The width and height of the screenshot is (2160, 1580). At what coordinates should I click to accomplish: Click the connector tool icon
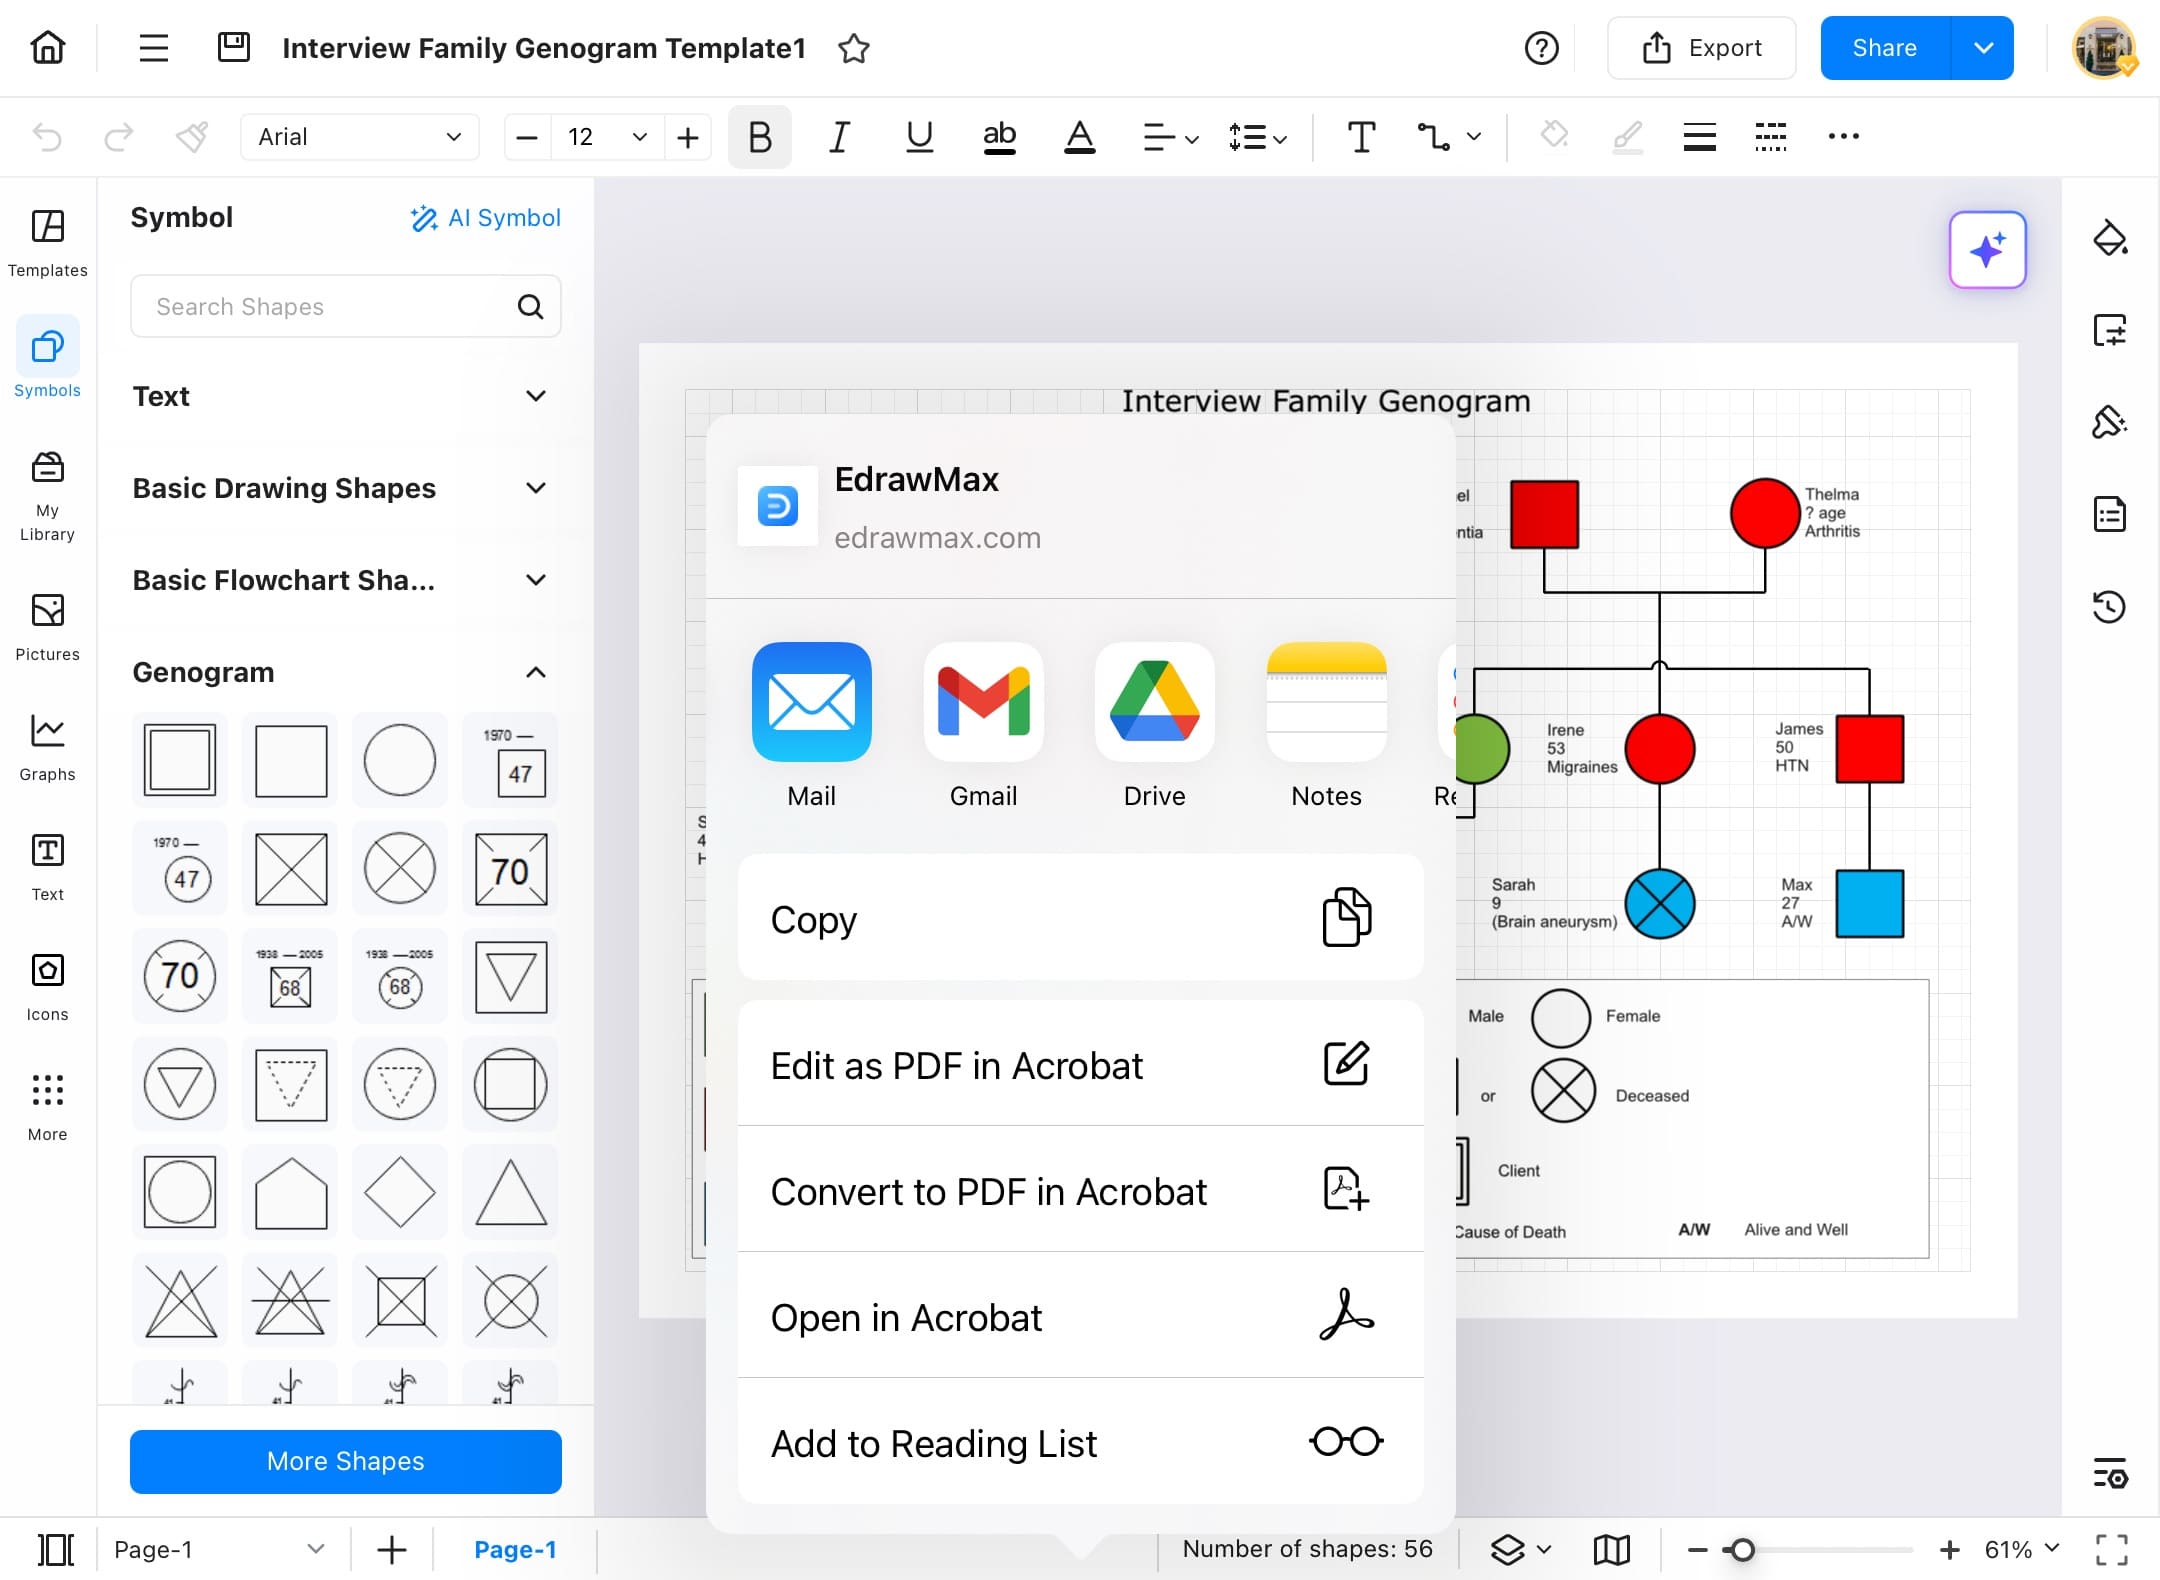(1433, 137)
